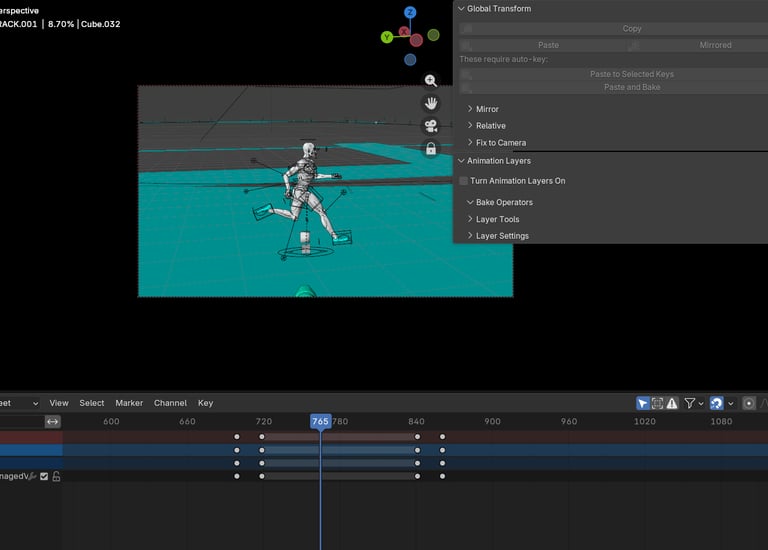The width and height of the screenshot is (768, 550).
Task: Click the blue Z axis gizmo
Action: coord(410,13)
